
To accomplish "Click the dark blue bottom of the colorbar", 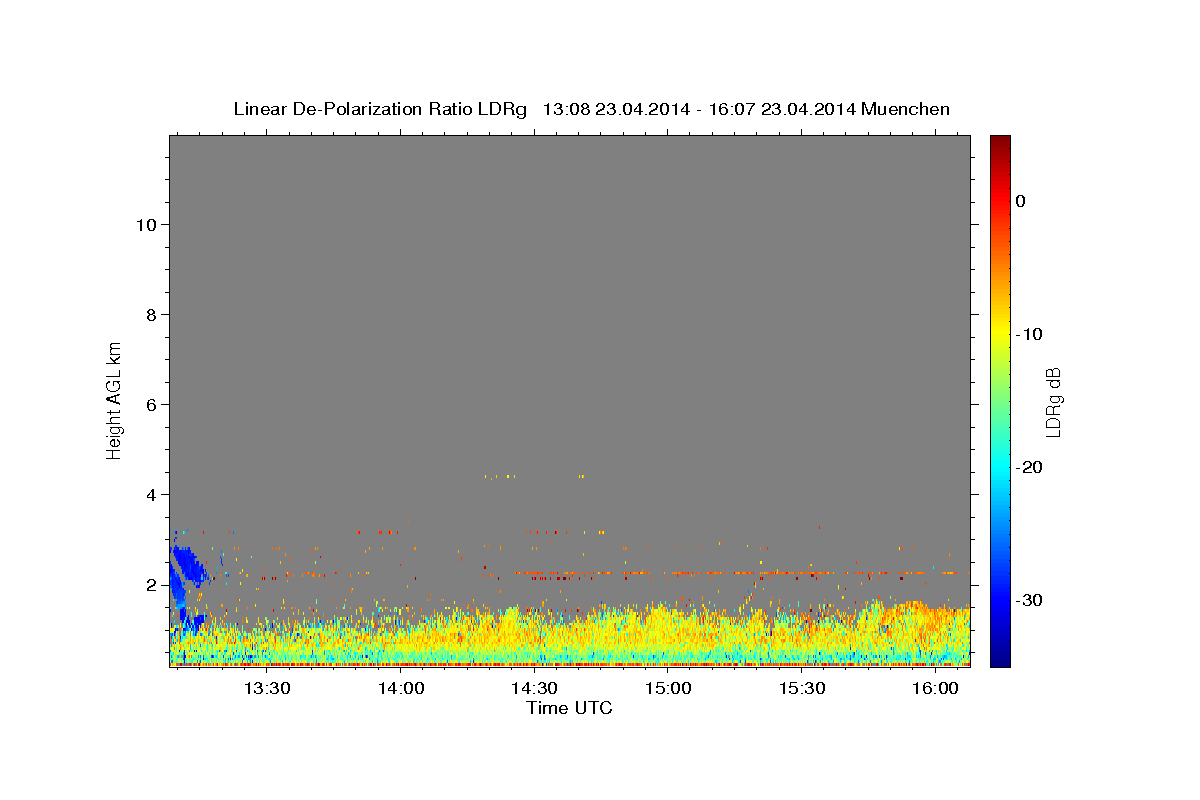I will [x=1000, y=658].
